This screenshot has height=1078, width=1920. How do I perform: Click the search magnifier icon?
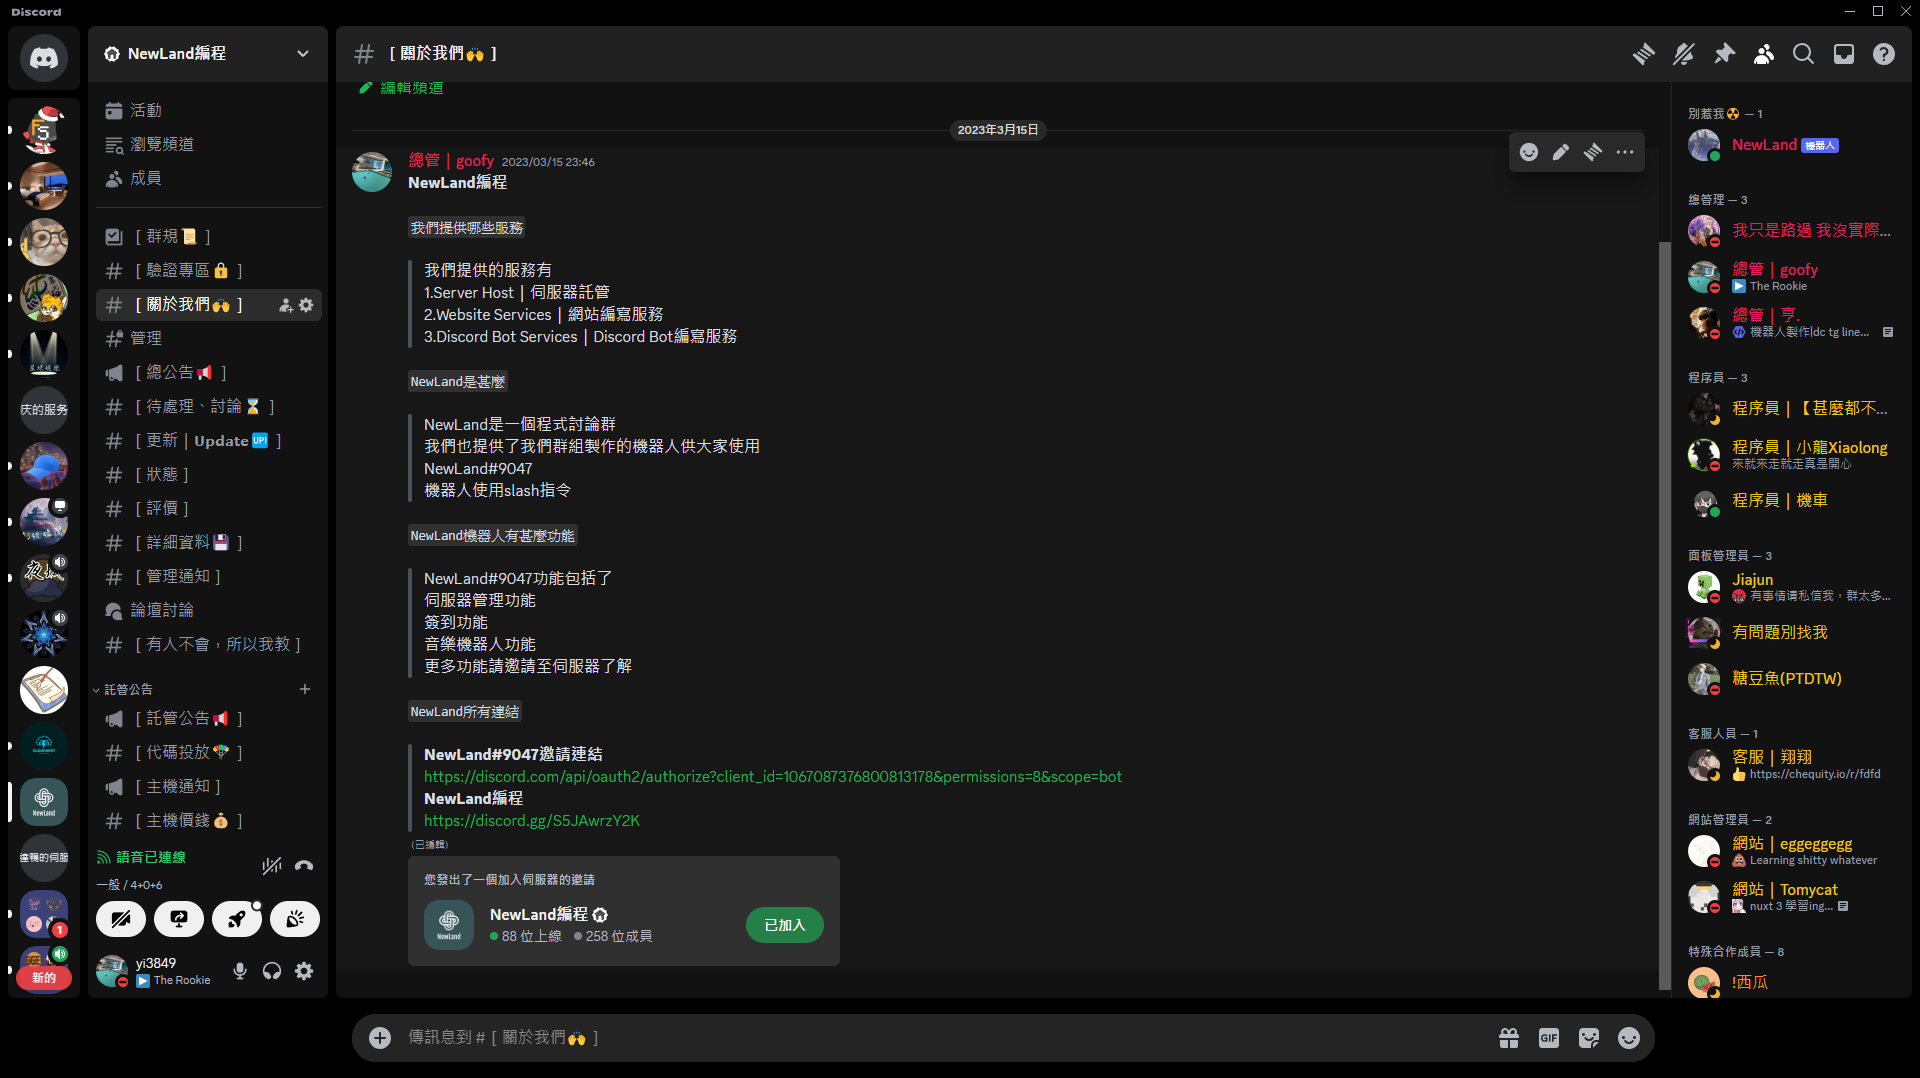pos(1803,54)
